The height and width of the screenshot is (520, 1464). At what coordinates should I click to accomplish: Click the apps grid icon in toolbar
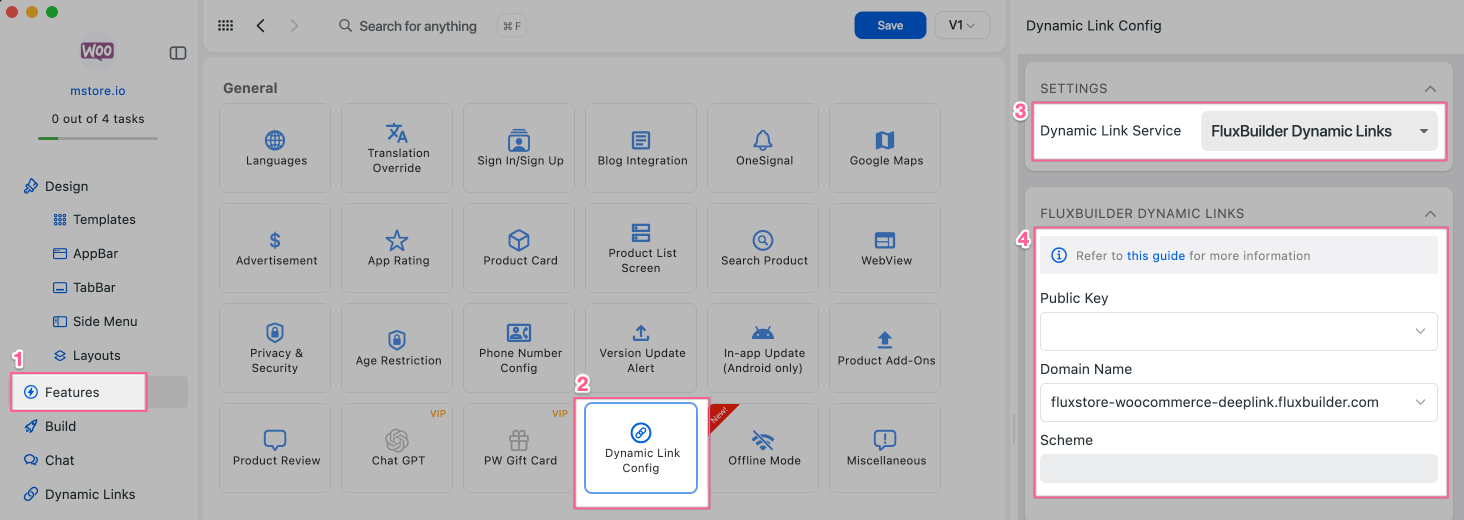(x=225, y=26)
